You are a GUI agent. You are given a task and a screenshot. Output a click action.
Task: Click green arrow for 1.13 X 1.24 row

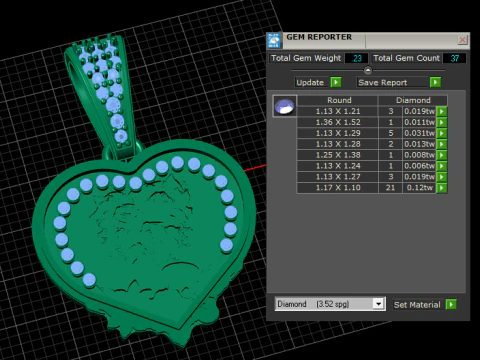[x=442, y=166]
